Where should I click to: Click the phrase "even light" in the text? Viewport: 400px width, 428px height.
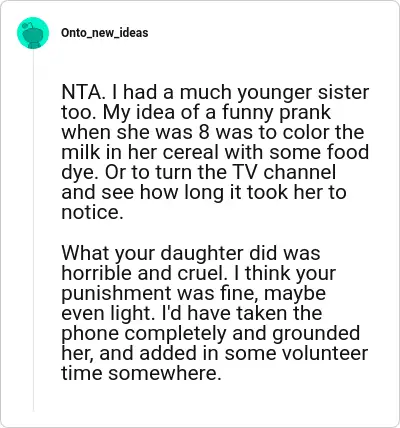[106, 314]
